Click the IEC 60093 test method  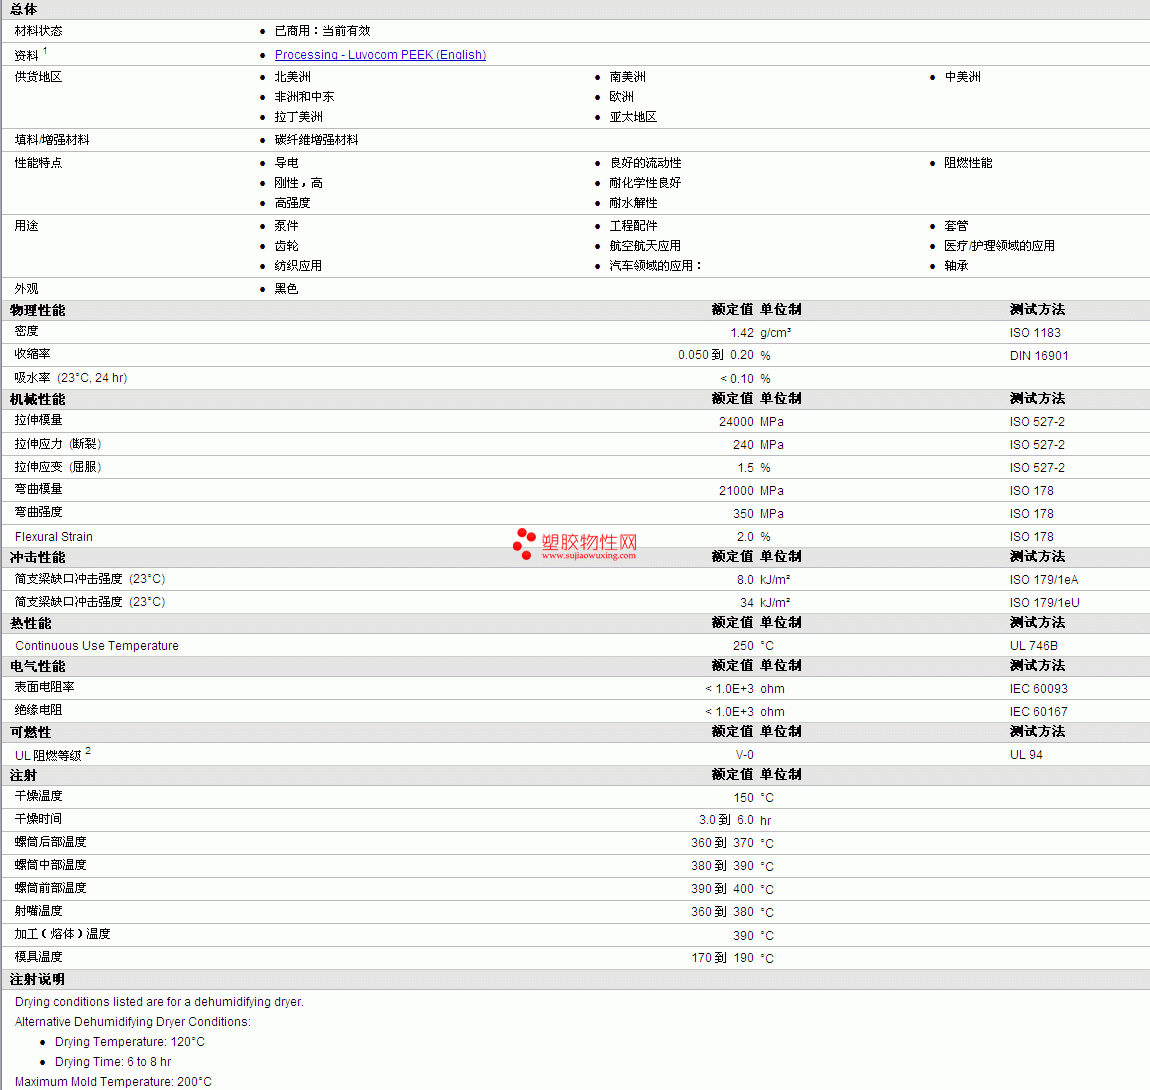[x=1039, y=689]
